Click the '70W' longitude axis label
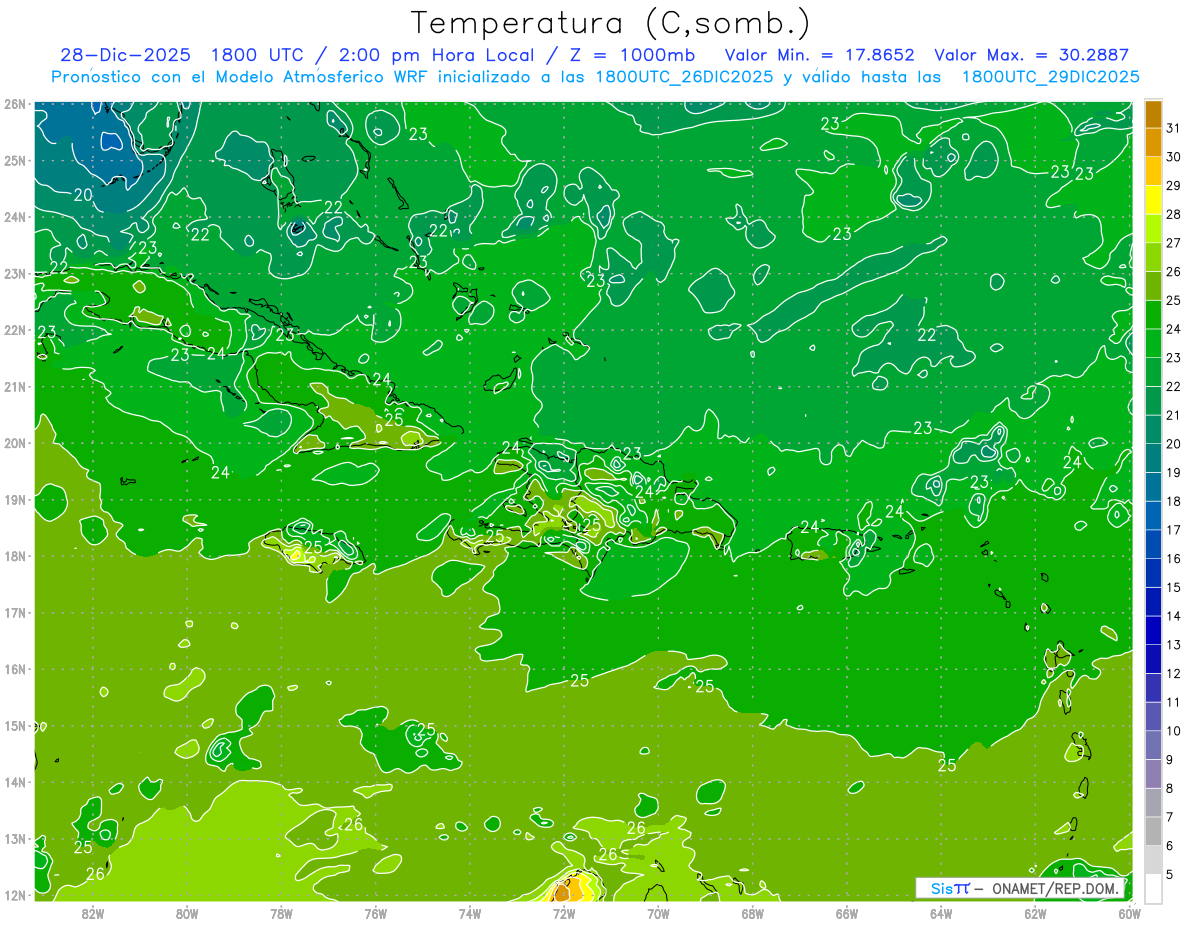This screenshot has width=1200, height=927. (x=658, y=913)
